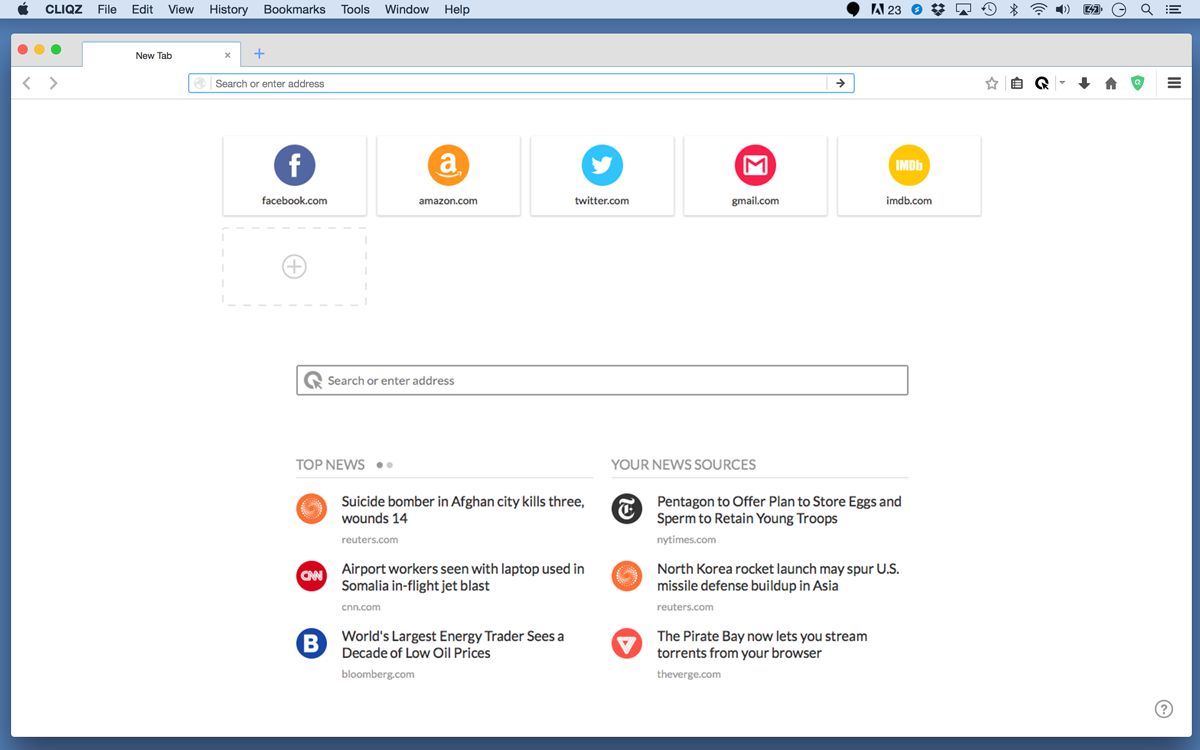Go forward with the forward arrow
The width and height of the screenshot is (1200, 750).
pyautogui.click(x=53, y=83)
